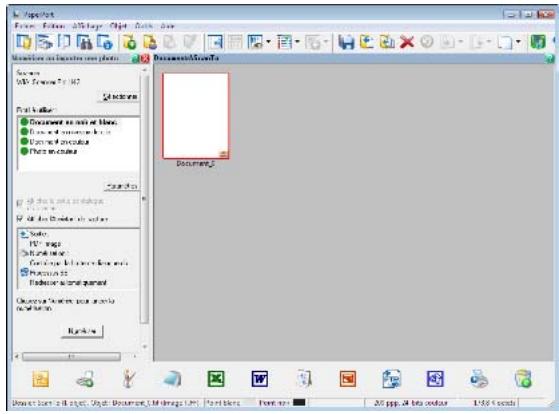Click the document pages icon between Word and PowerPoint
Image resolution: width=559 pixels, height=414 pixels.
pos(304,379)
